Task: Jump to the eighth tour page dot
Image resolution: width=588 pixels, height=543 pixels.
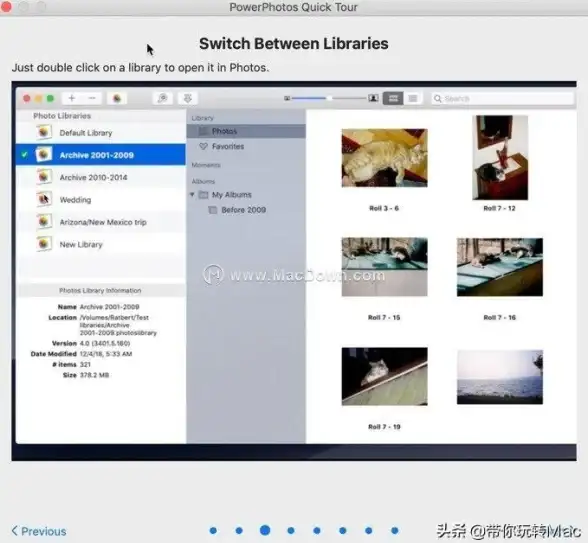Action: [x=394, y=530]
